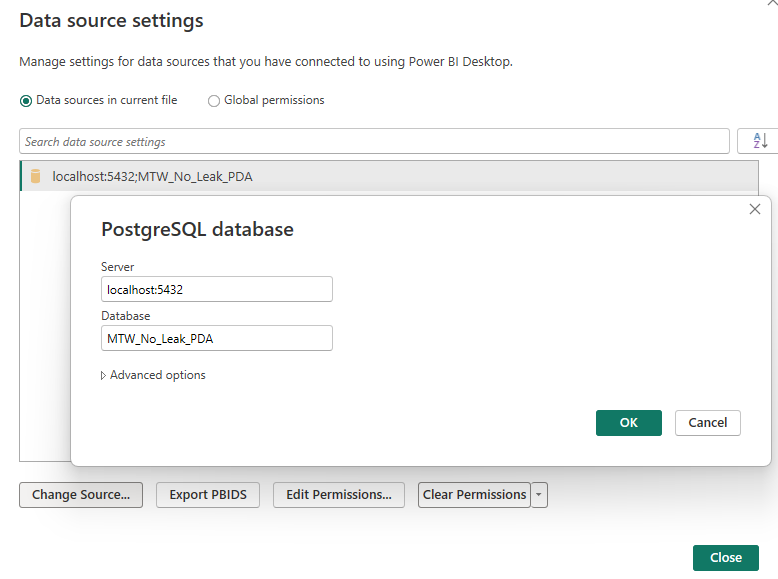This screenshot has width=778, height=579.
Task: Open the Clear Permissions dropdown arrow
Action: tap(539, 495)
